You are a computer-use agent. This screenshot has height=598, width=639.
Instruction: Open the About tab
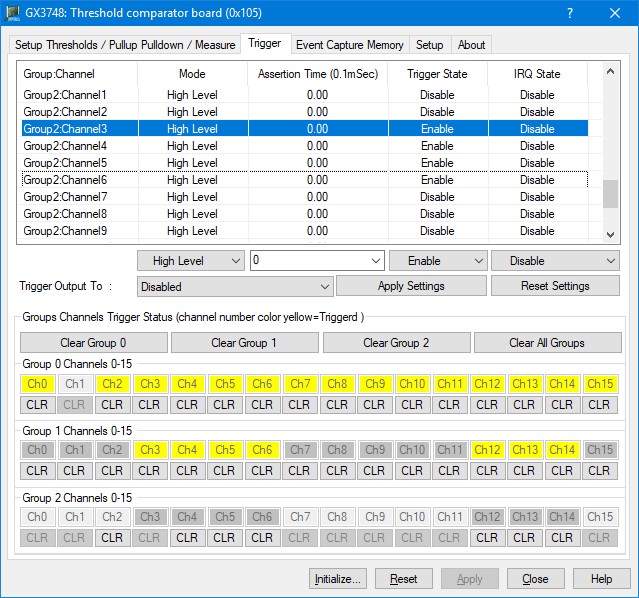(x=471, y=45)
